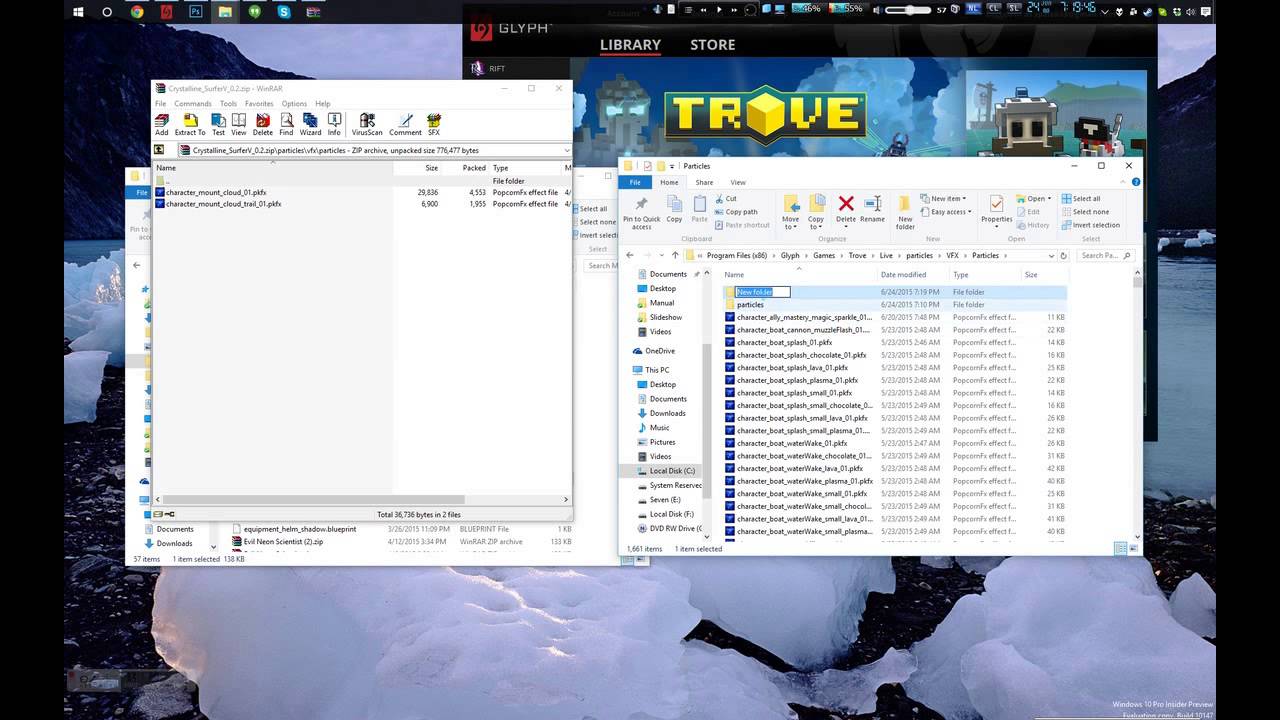Switch to the View ribbon tab
The height and width of the screenshot is (720, 1280).
(738, 182)
